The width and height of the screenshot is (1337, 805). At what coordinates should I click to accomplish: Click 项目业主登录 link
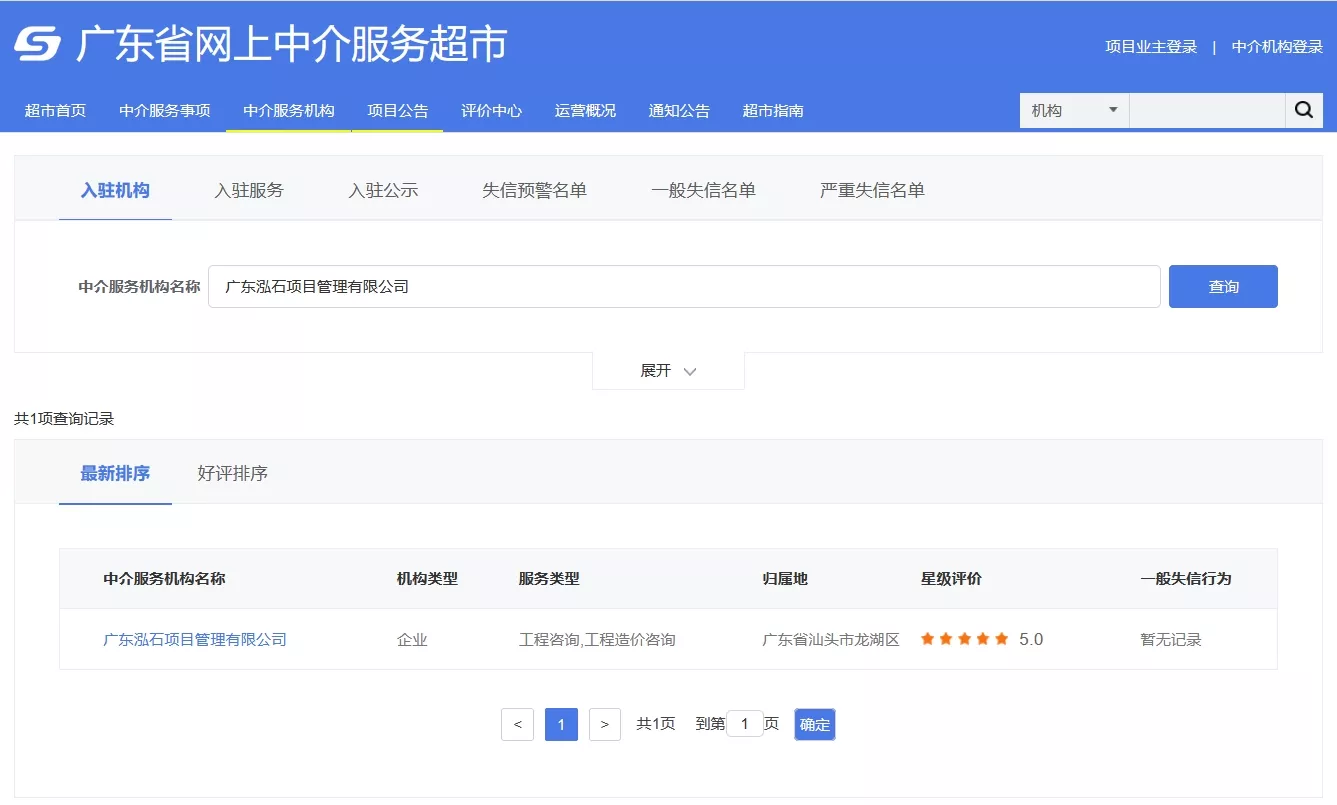point(1151,47)
